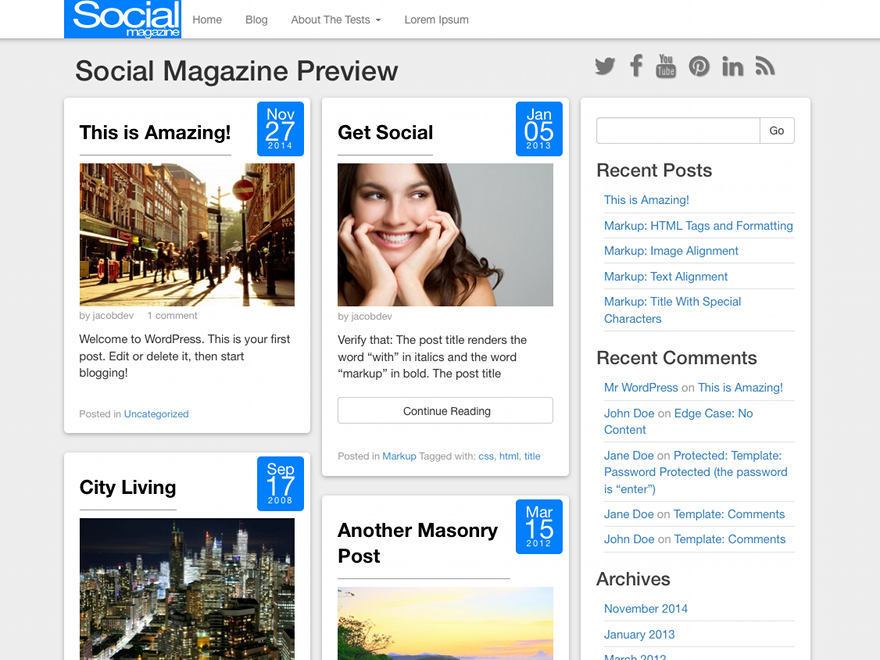The height and width of the screenshot is (660, 880).
Task: Open the smiling woman post image
Action: pos(445,235)
